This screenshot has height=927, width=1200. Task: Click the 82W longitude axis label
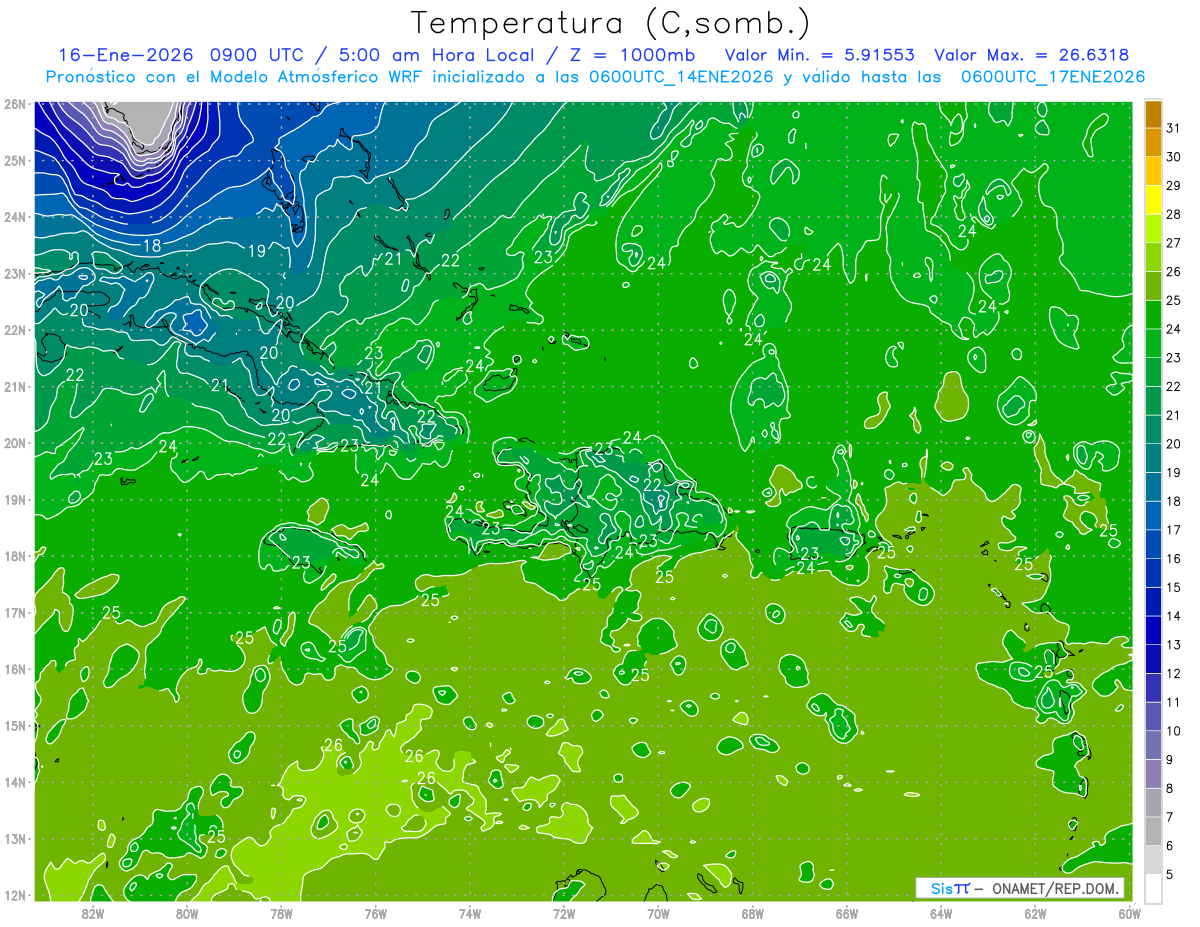click(92, 913)
